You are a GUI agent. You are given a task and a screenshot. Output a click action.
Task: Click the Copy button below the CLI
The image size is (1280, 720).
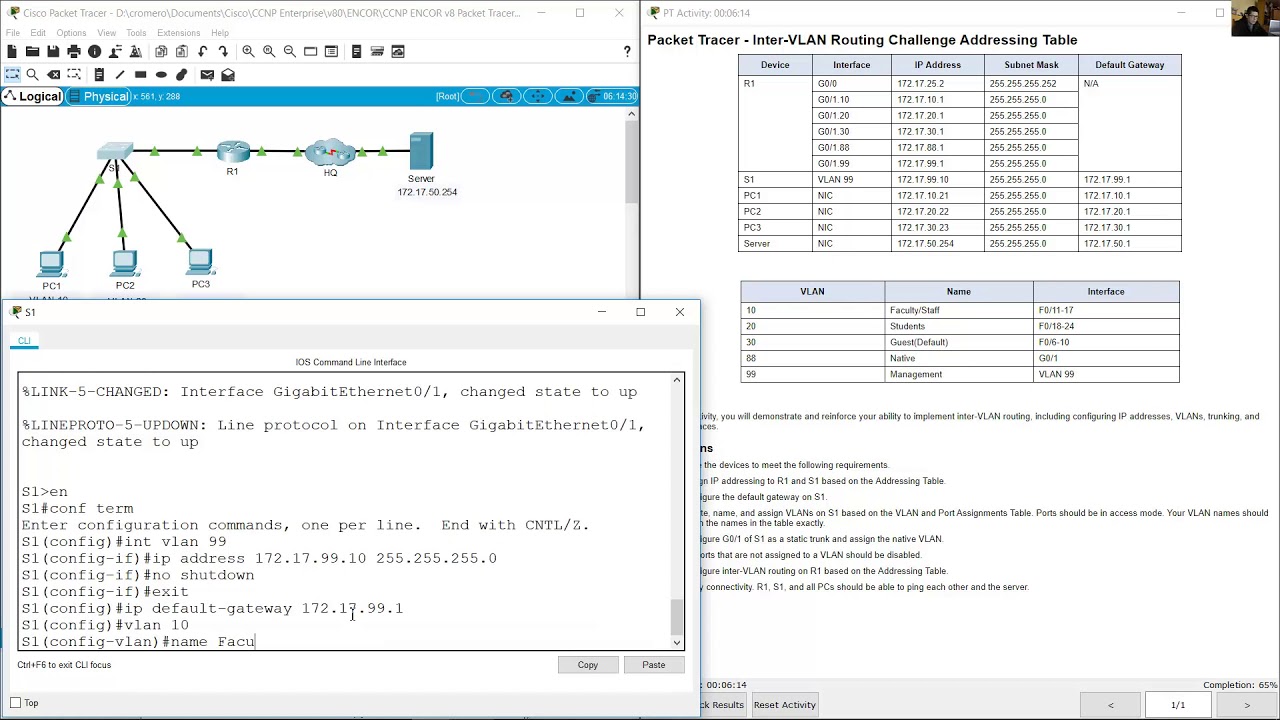pyautogui.click(x=587, y=665)
